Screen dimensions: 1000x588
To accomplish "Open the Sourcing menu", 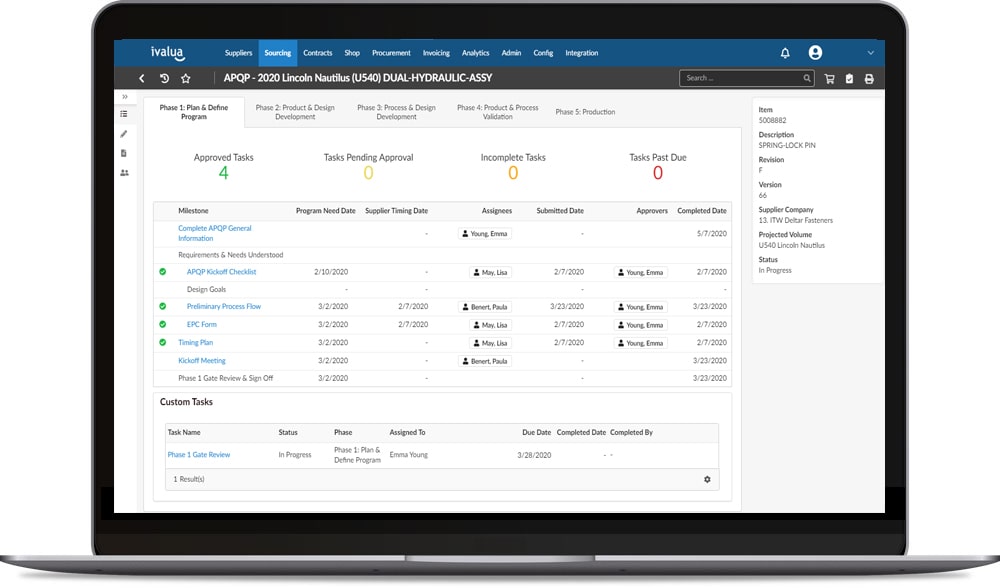I will coord(278,53).
